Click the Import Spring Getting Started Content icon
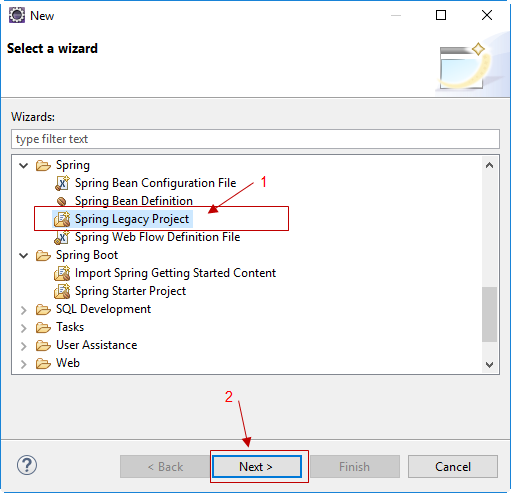 click(62, 273)
